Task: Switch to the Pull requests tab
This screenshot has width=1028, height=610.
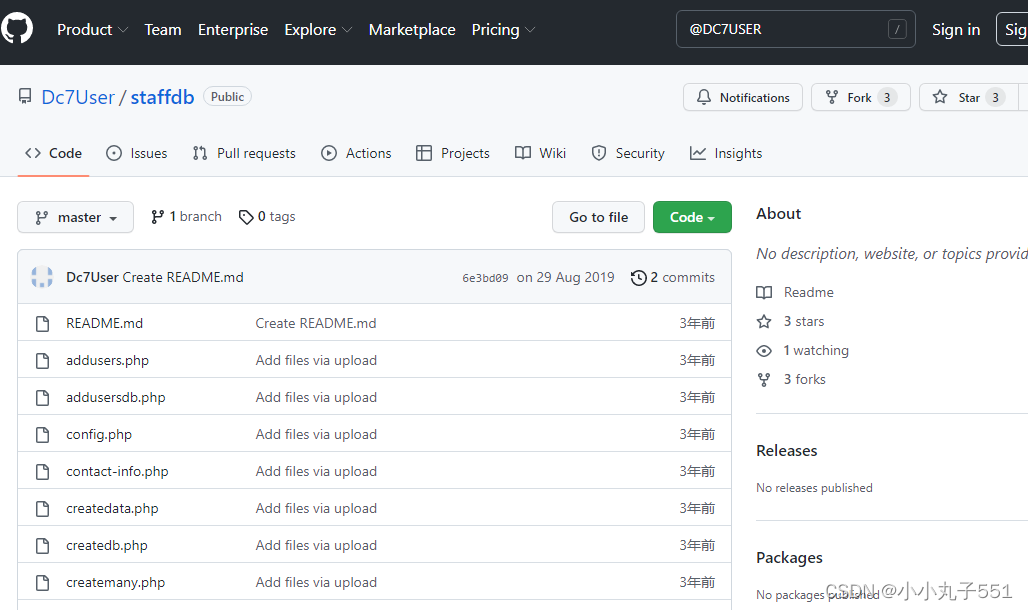Action: 244,153
